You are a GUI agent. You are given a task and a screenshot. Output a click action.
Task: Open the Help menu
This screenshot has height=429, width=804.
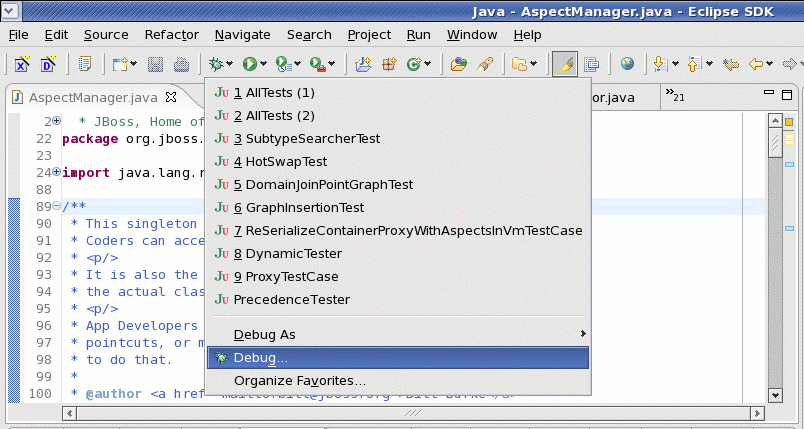pos(527,35)
